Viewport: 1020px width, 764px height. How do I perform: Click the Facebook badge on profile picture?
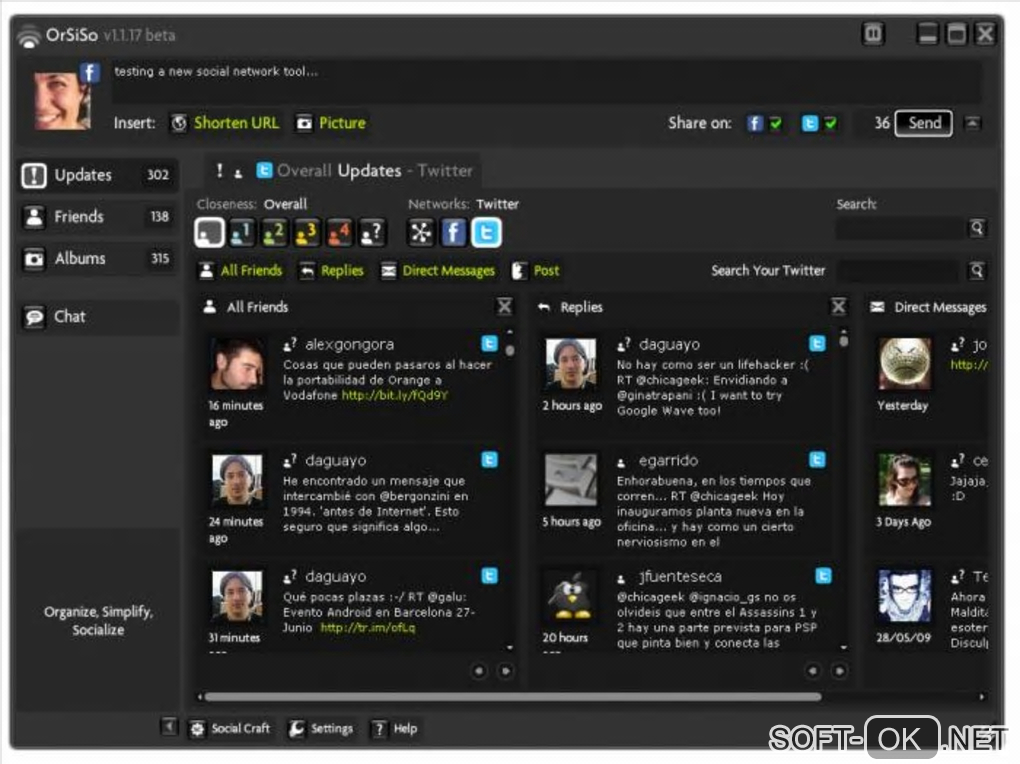90,72
